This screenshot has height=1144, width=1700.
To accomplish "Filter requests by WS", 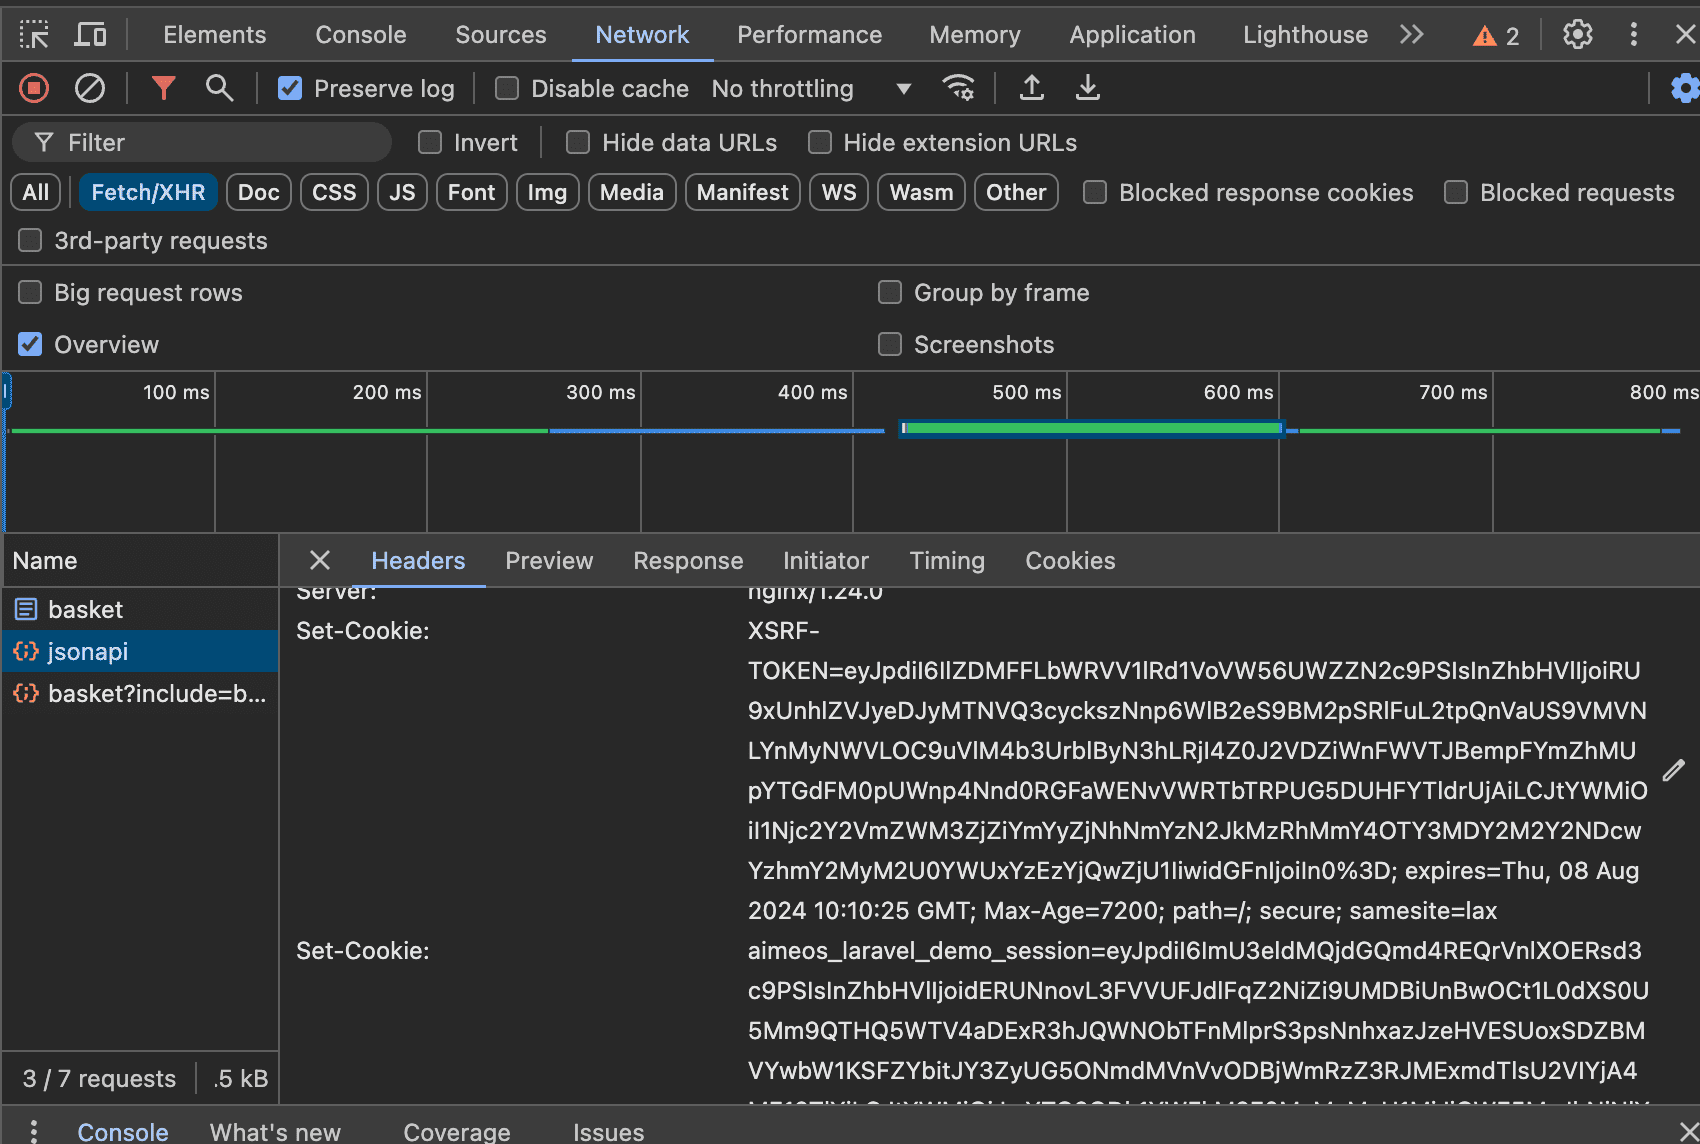I will 839,192.
